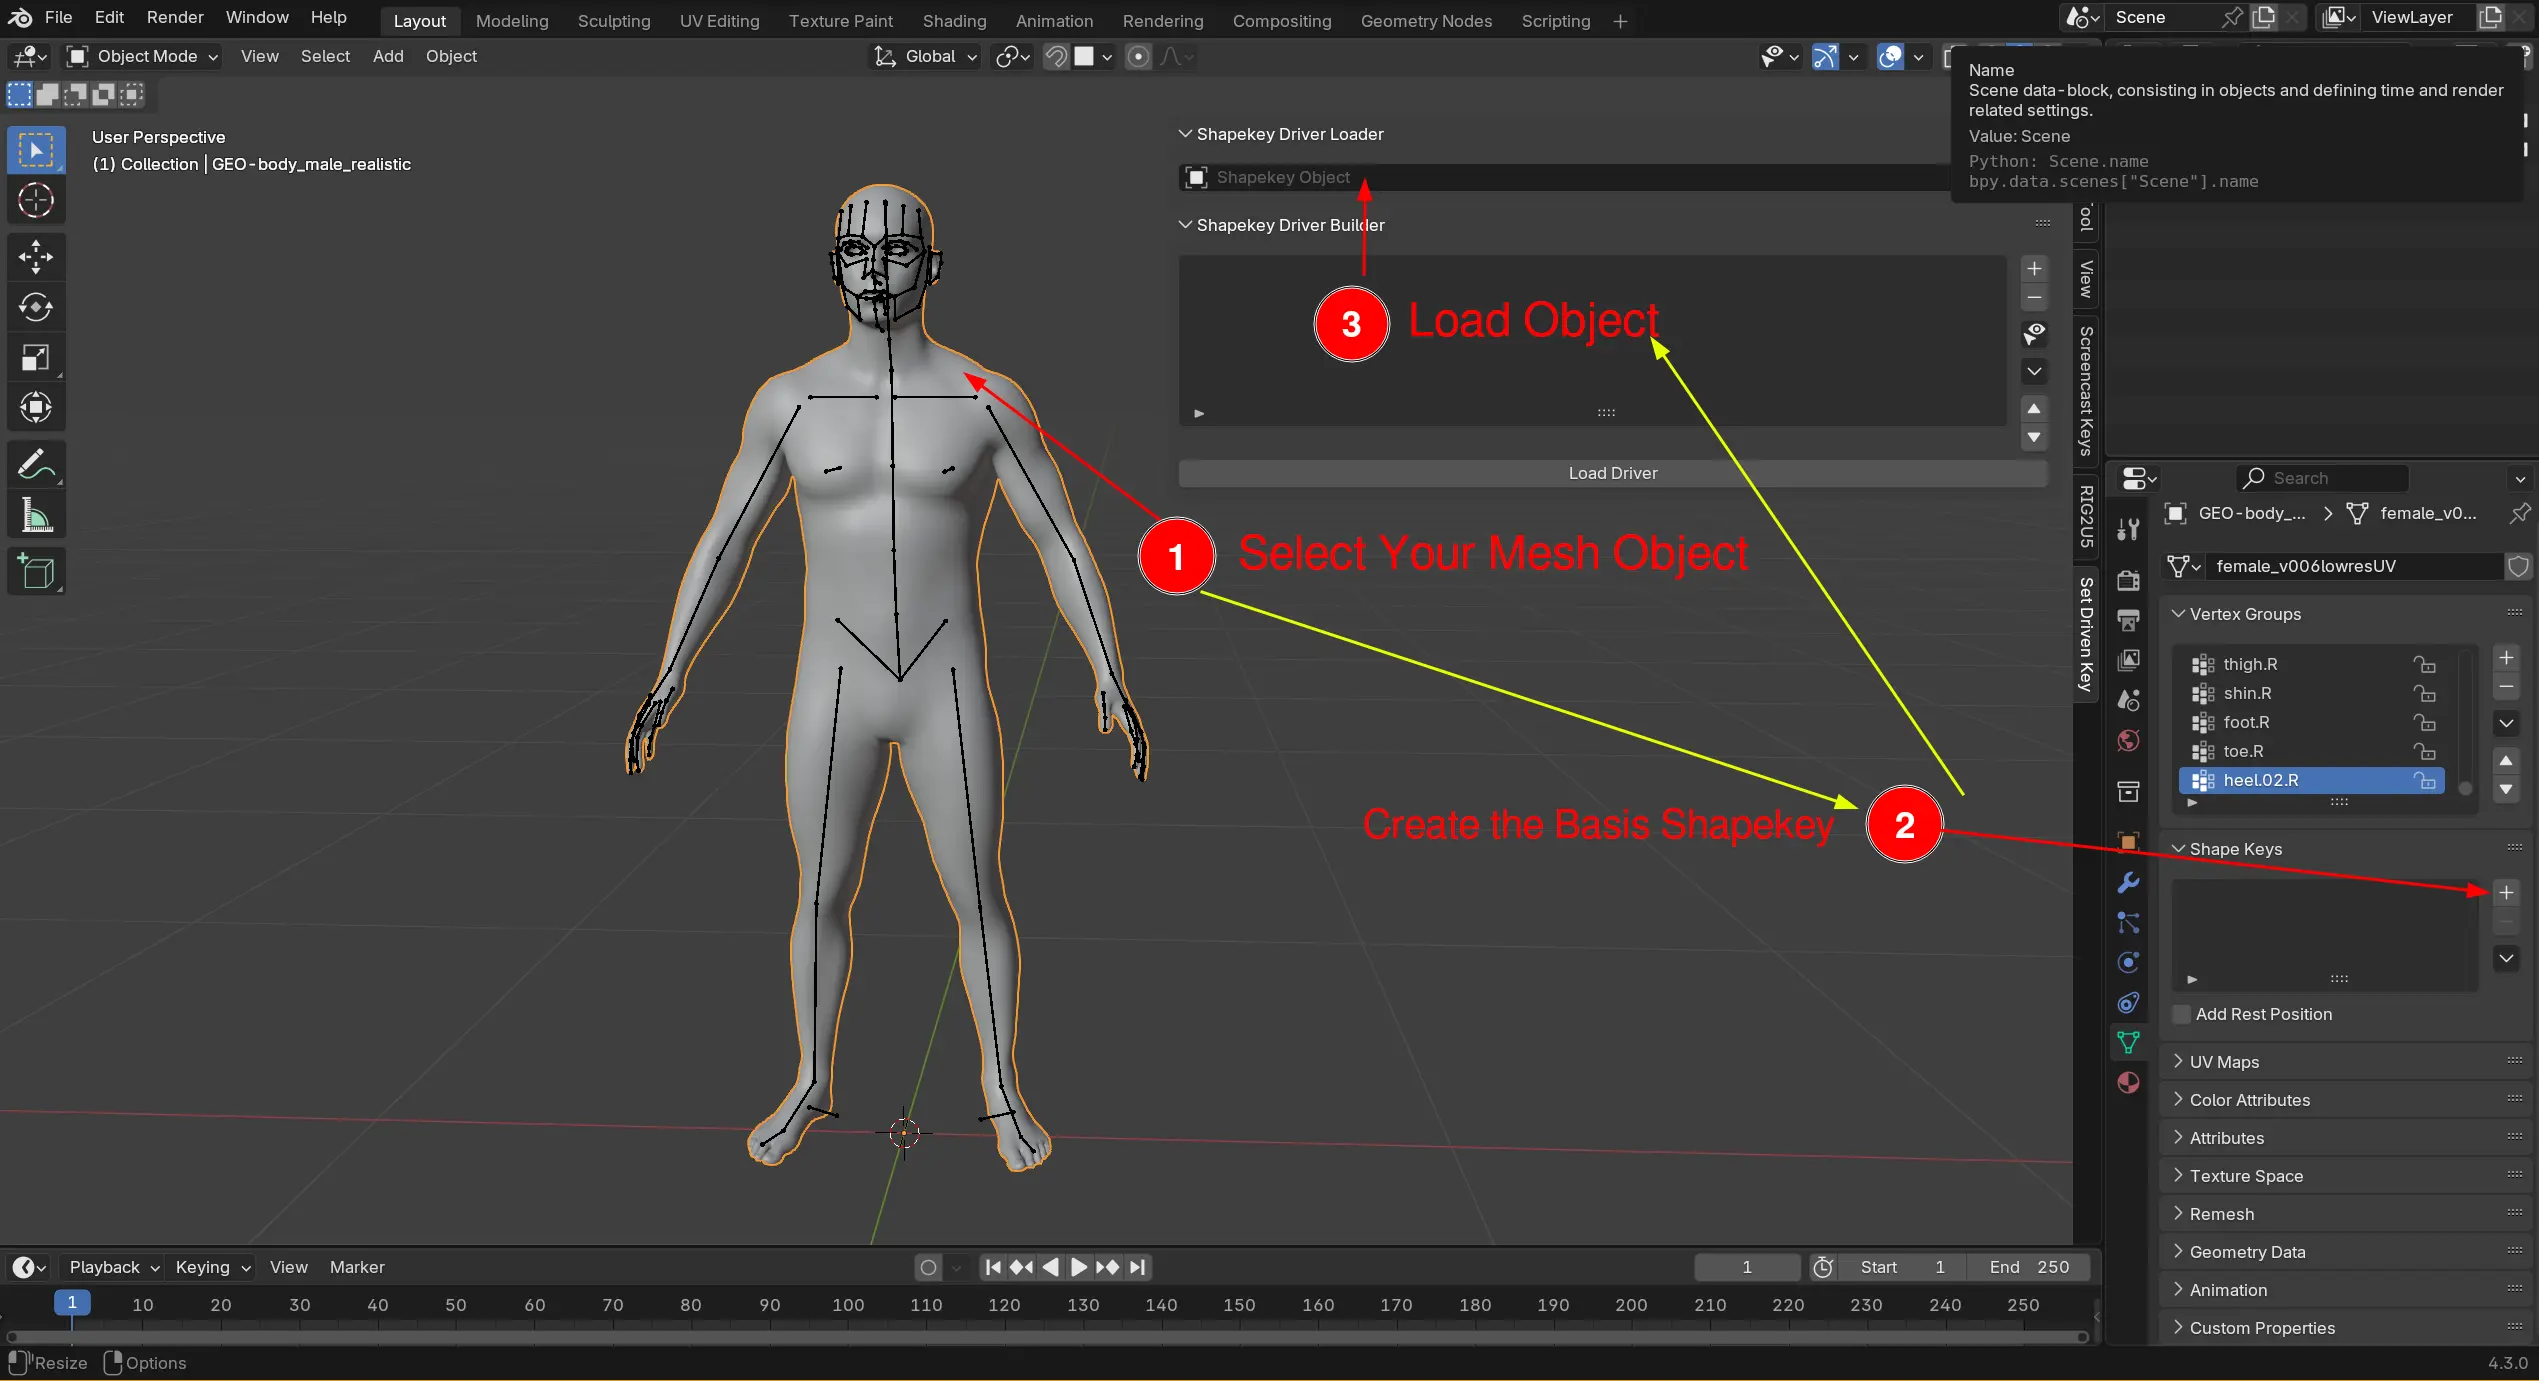
Task: Click the Load Driver button
Action: 1611,473
